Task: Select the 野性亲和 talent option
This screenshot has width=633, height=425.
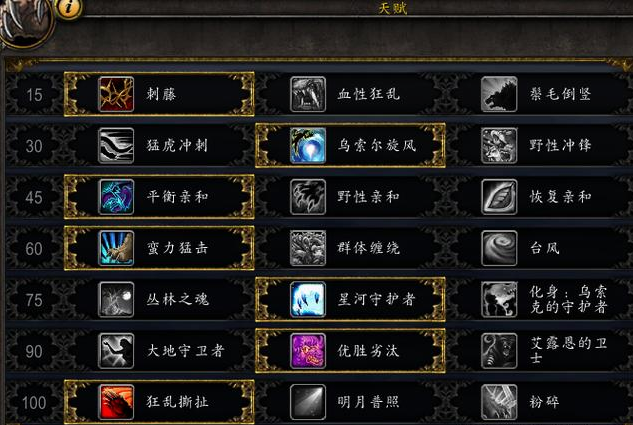Action: click(x=350, y=197)
